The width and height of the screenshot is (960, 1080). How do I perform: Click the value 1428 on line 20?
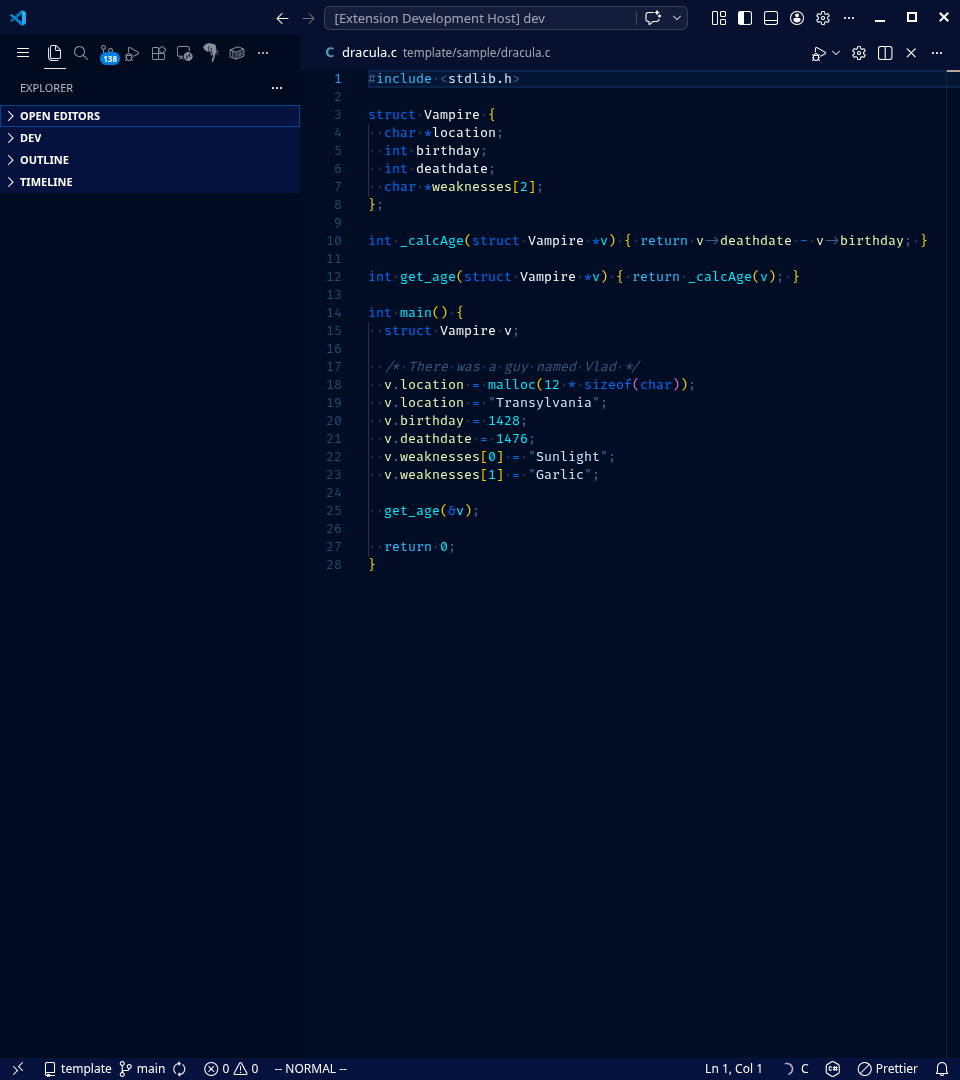pyautogui.click(x=503, y=420)
